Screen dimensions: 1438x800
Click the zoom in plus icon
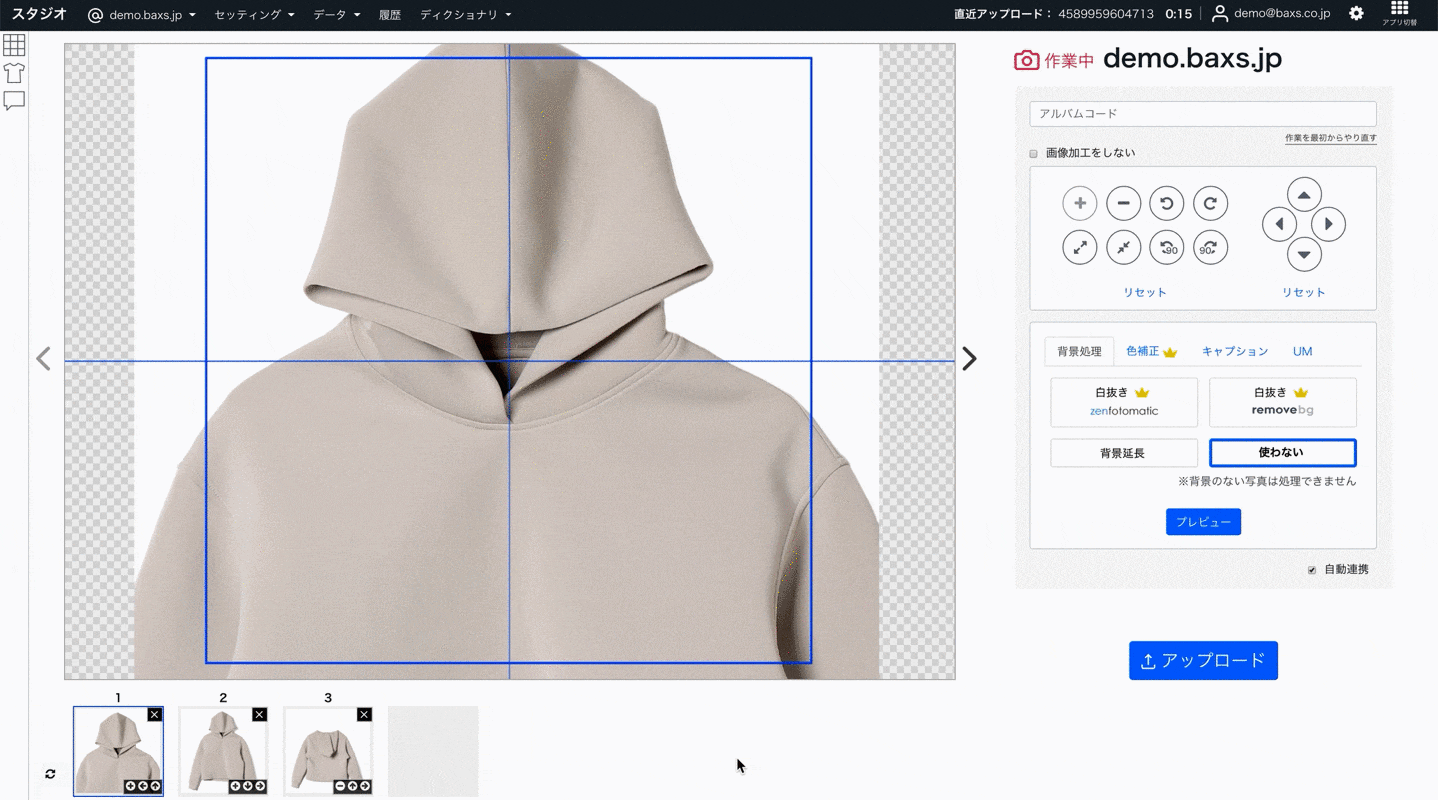(x=1079, y=203)
